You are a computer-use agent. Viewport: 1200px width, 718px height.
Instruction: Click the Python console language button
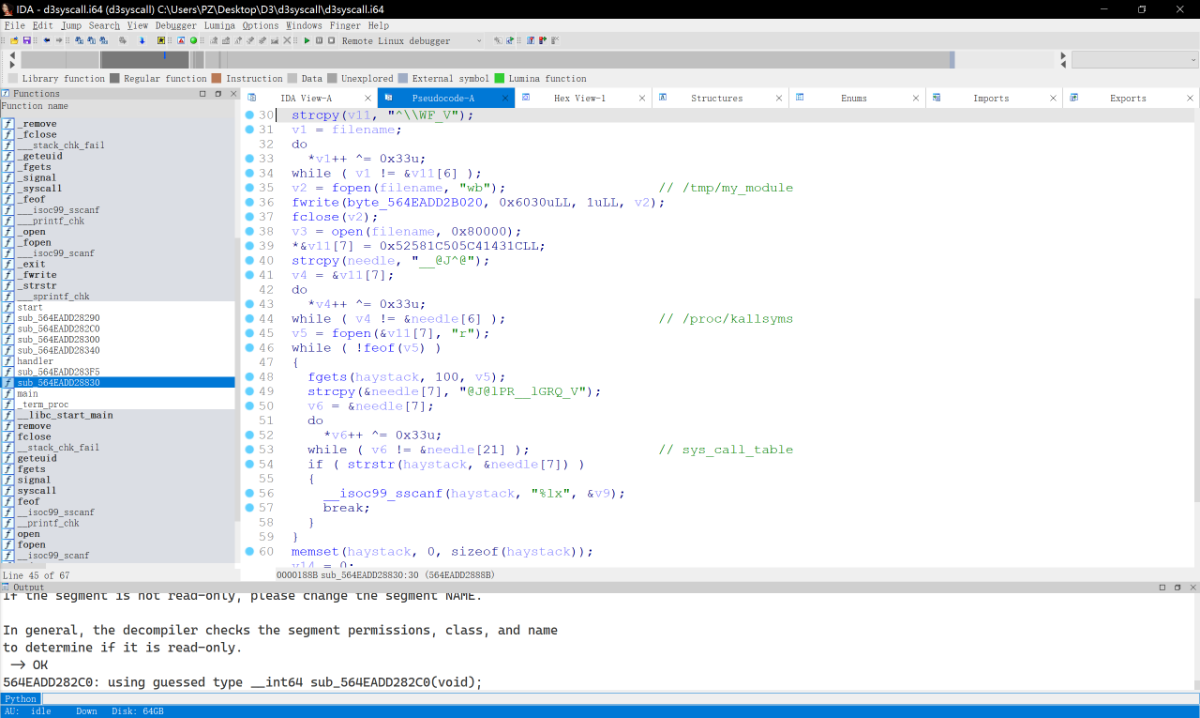coord(20,699)
